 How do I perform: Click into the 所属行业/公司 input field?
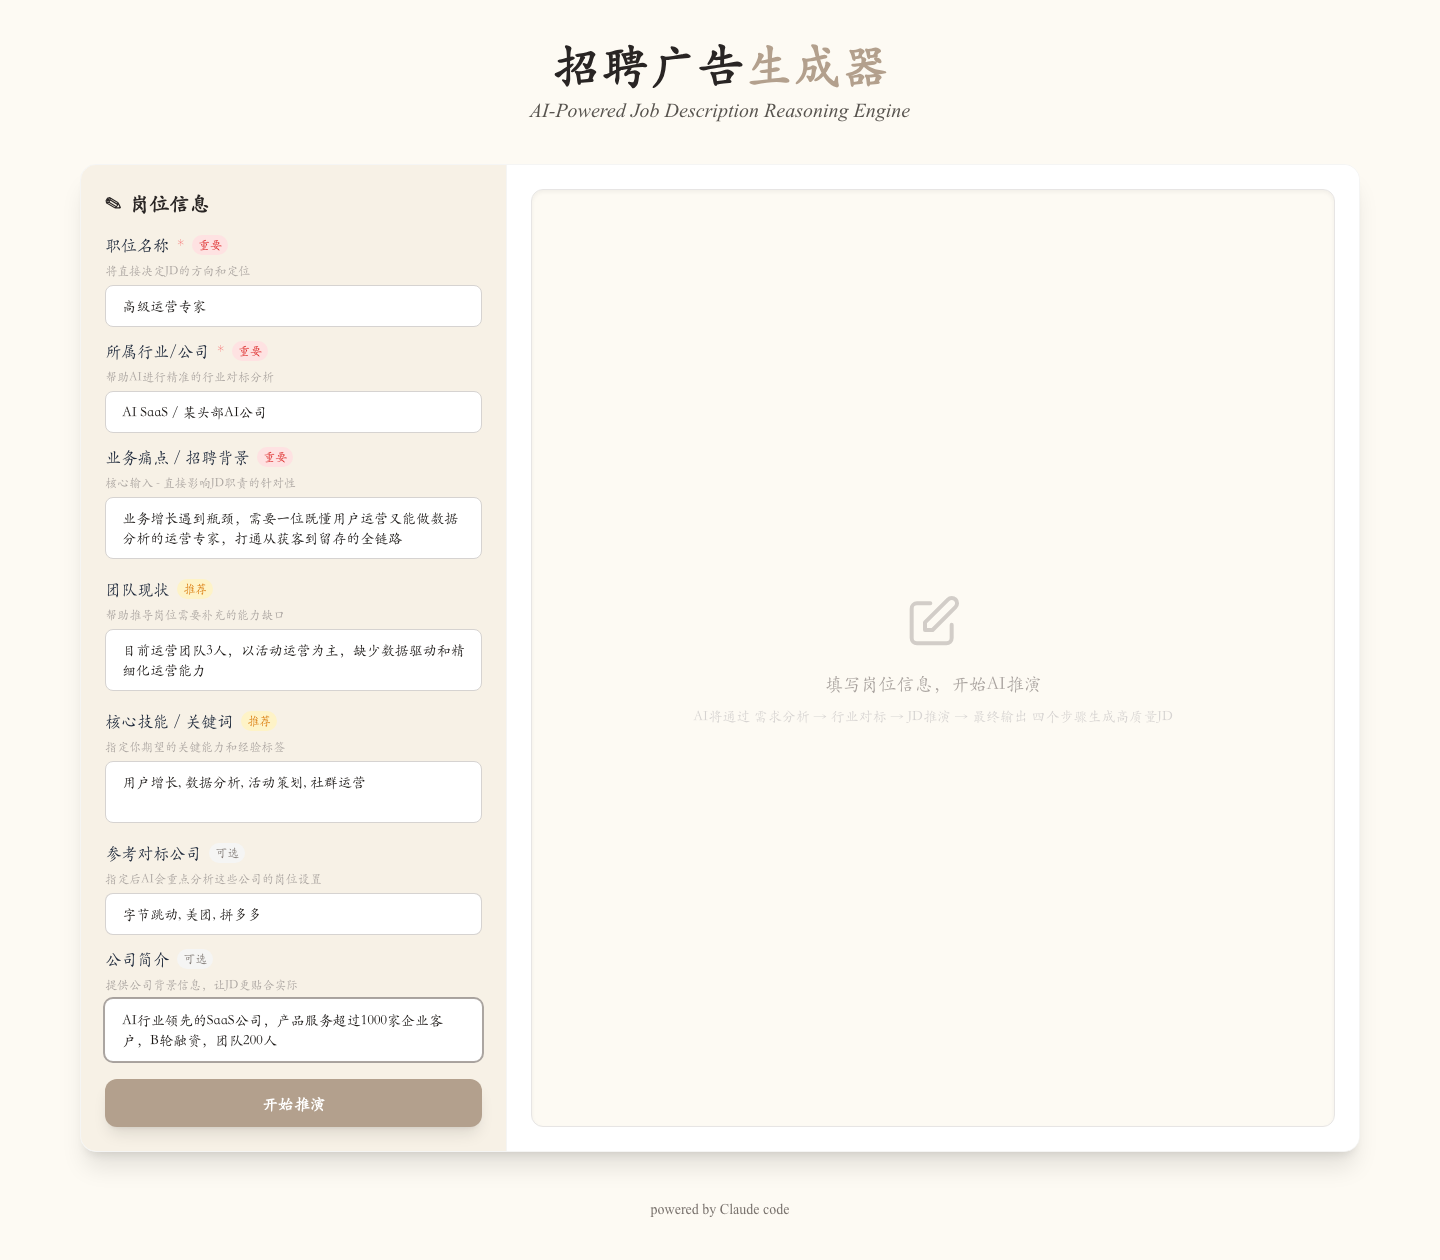click(x=293, y=412)
